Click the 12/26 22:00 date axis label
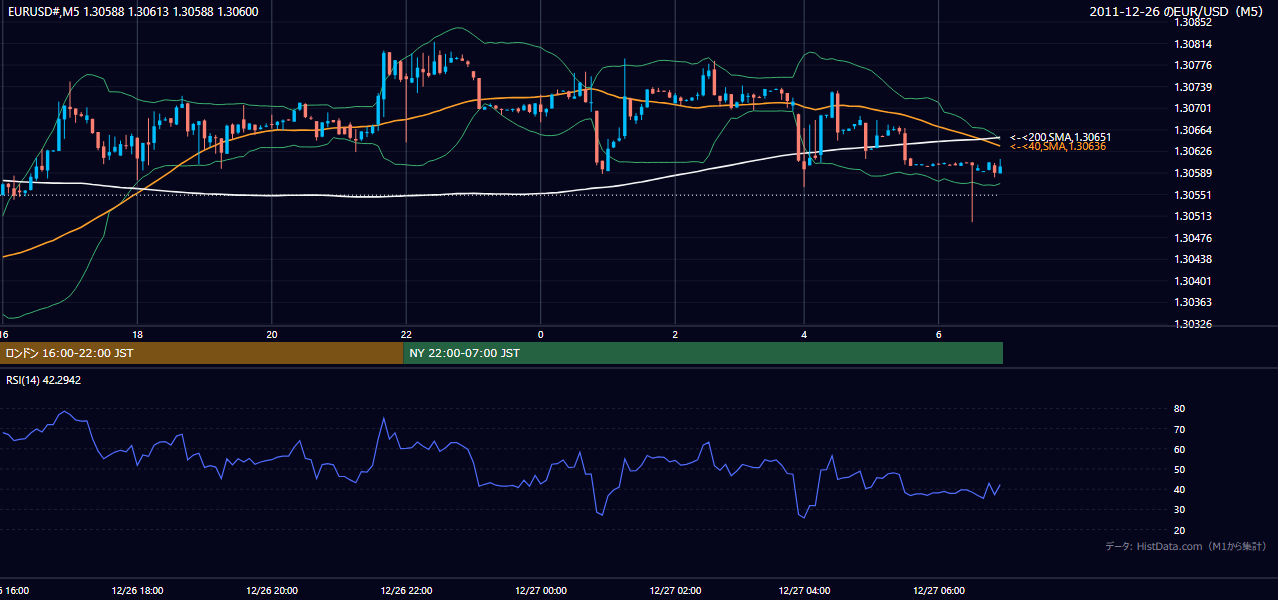The image size is (1278, 600). coord(407,590)
